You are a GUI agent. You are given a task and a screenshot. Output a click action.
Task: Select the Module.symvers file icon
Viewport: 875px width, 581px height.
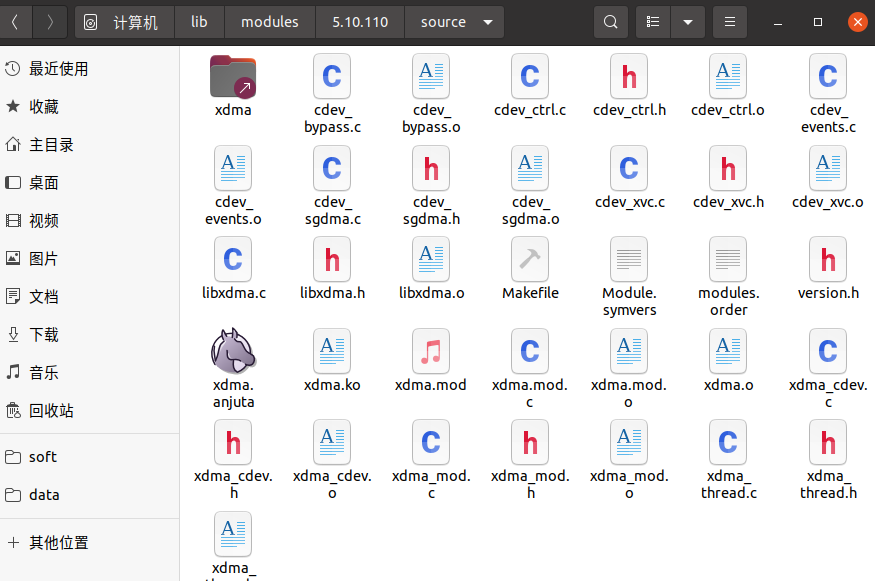coord(629,260)
